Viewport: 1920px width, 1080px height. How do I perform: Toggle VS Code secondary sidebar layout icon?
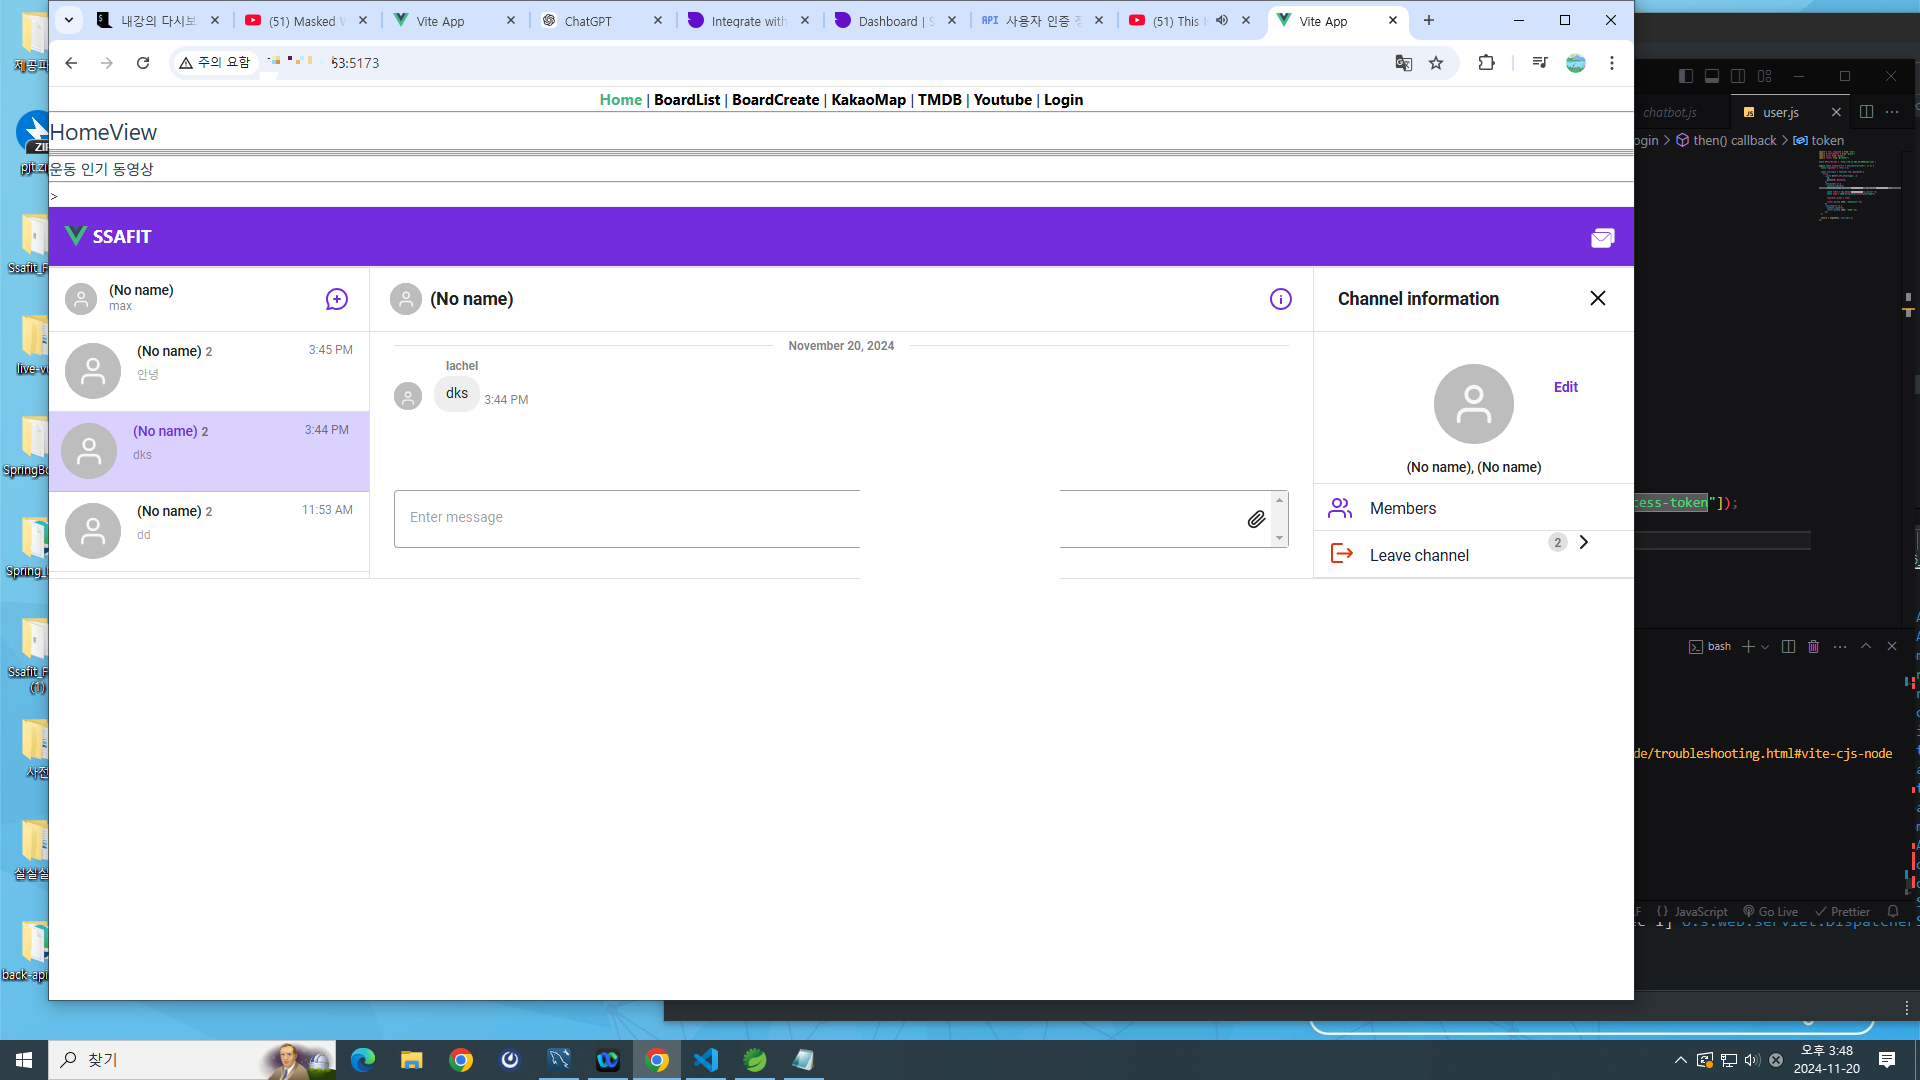pyautogui.click(x=1738, y=76)
